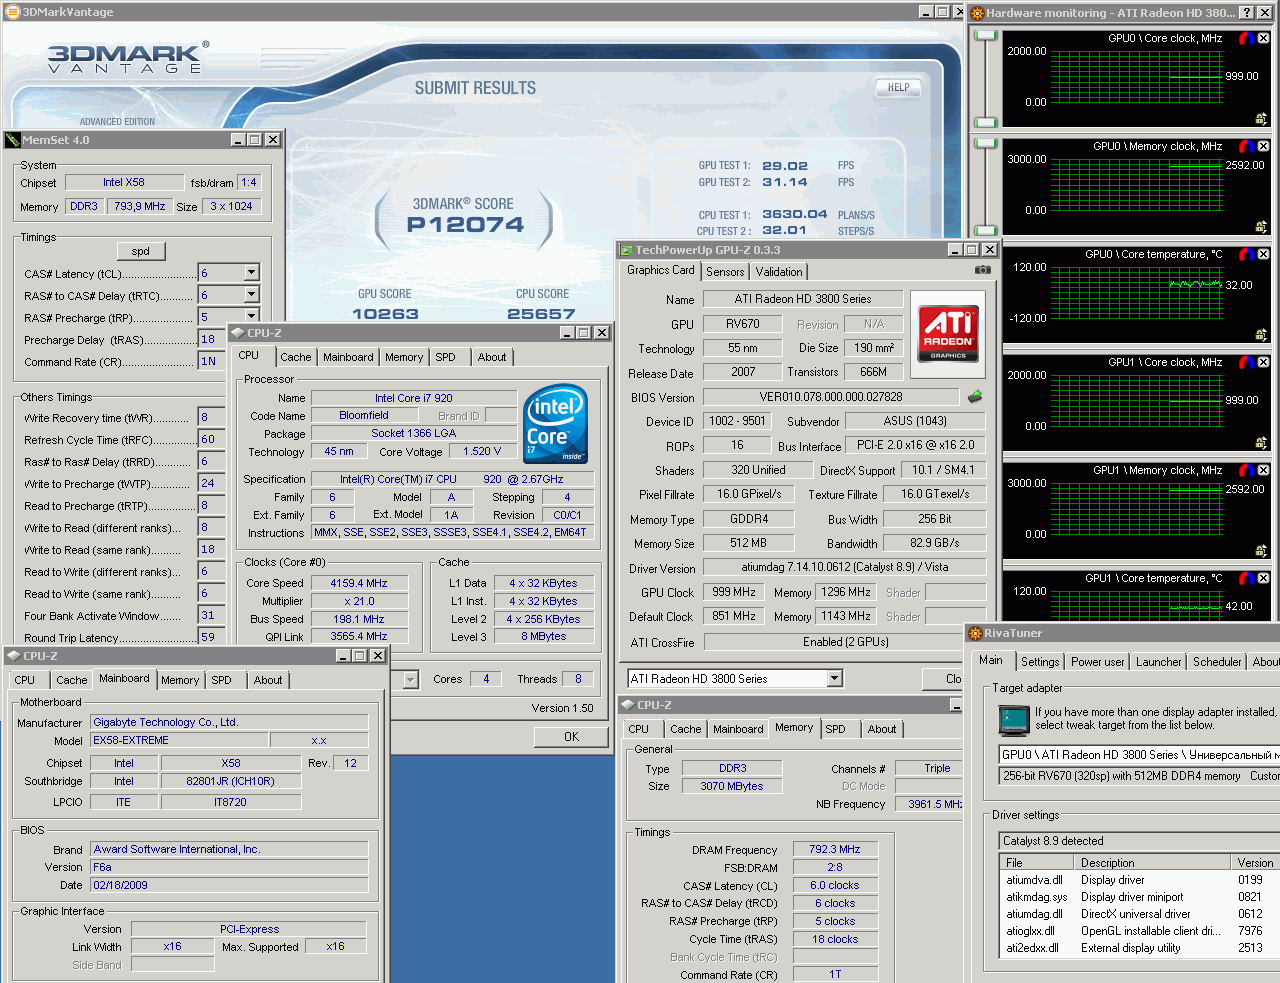The height and width of the screenshot is (983, 1280).
Task: Close the GPU1 Core clock graph
Action: tap(1263, 362)
